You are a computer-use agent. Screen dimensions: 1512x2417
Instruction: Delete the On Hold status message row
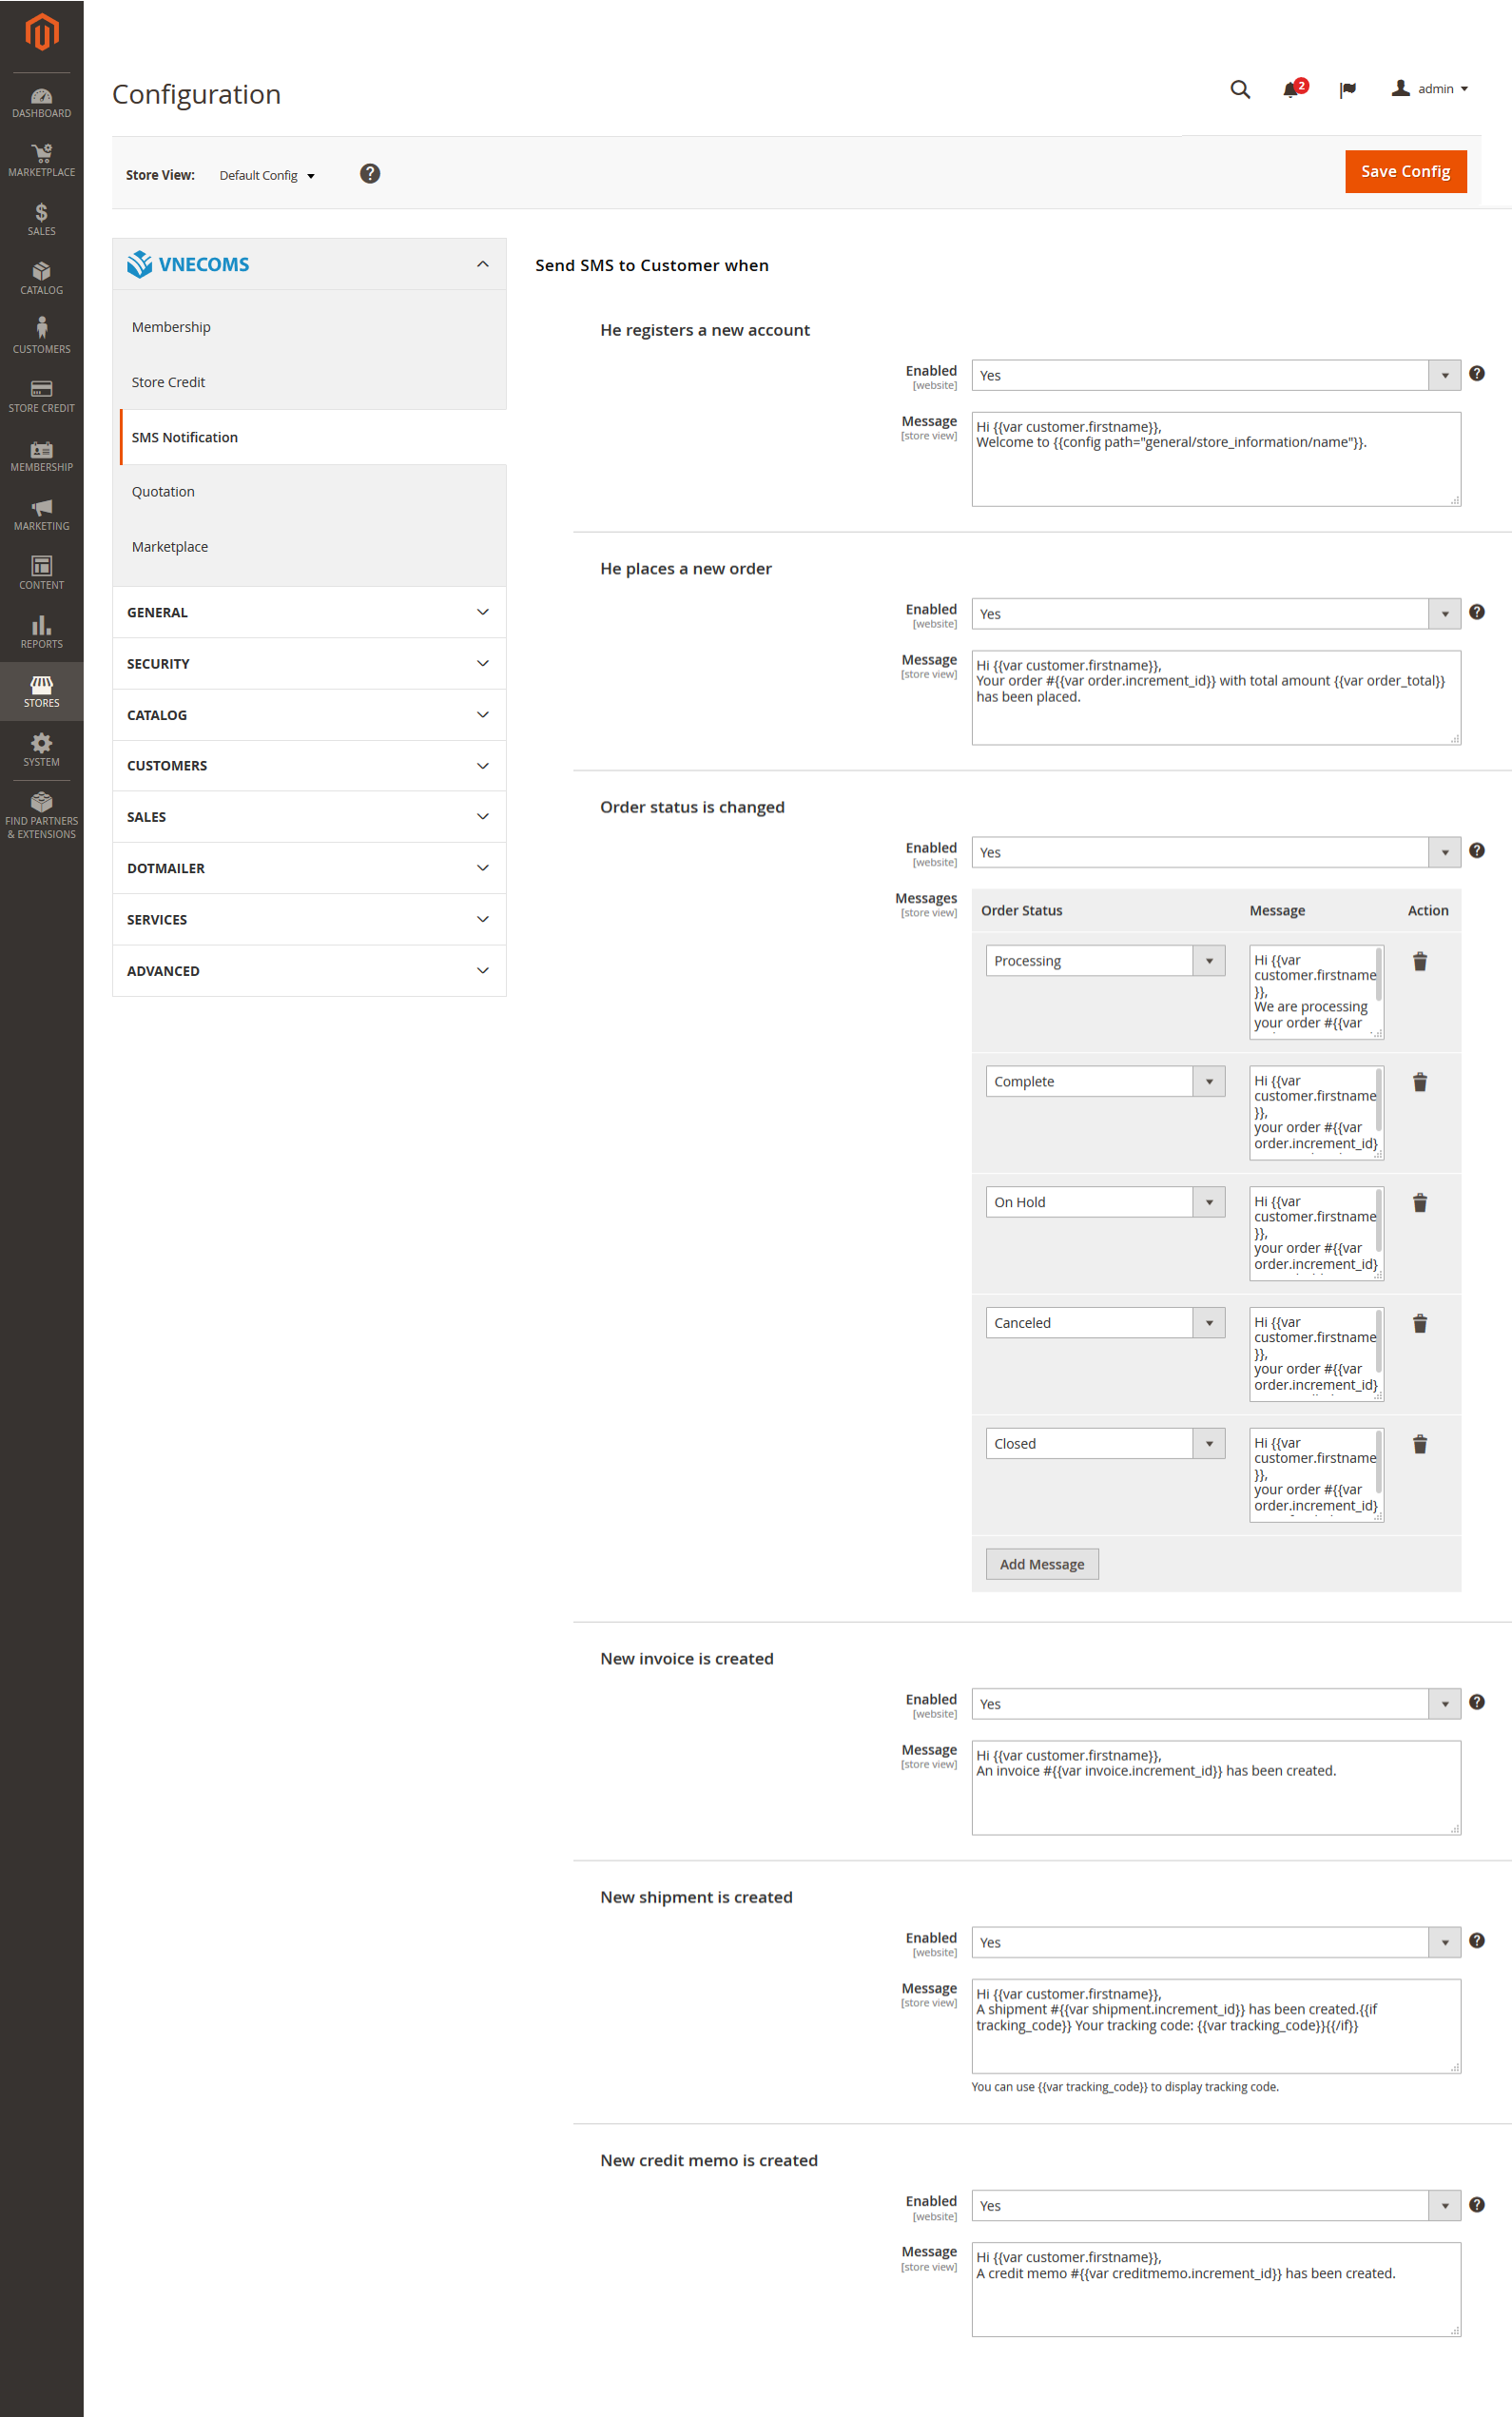point(1419,1203)
